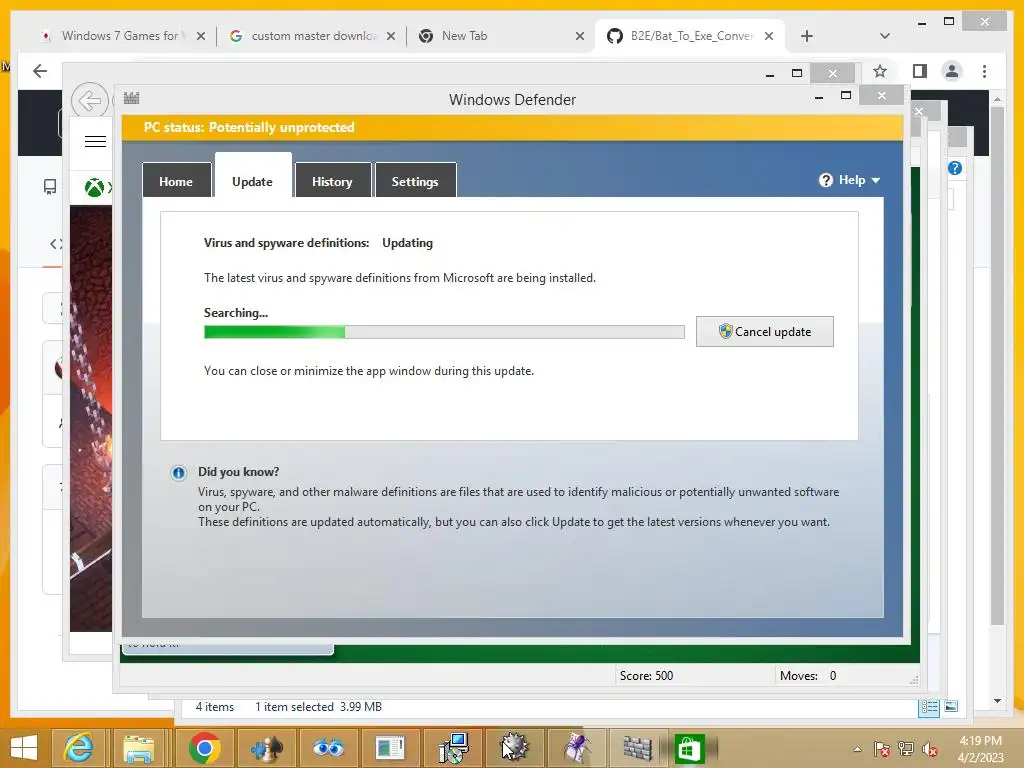This screenshot has height=768, width=1024.
Task: Show hidden system tray icons
Action: point(857,749)
